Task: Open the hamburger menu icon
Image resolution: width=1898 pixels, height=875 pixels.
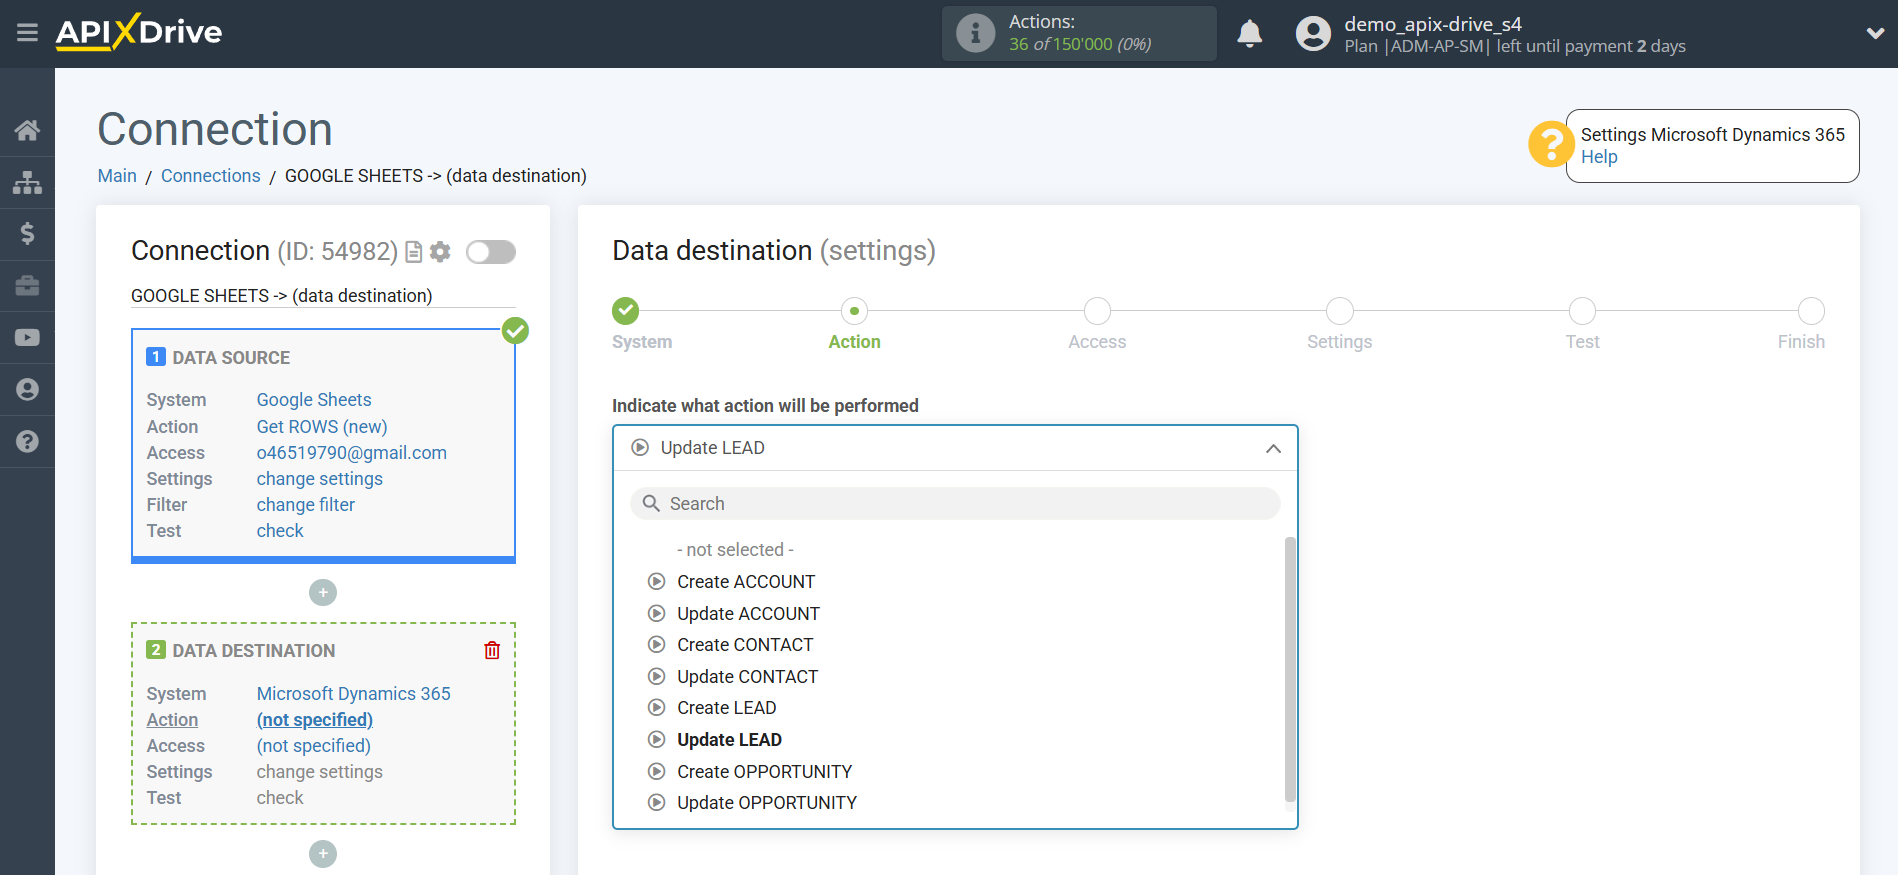Action: 27,33
